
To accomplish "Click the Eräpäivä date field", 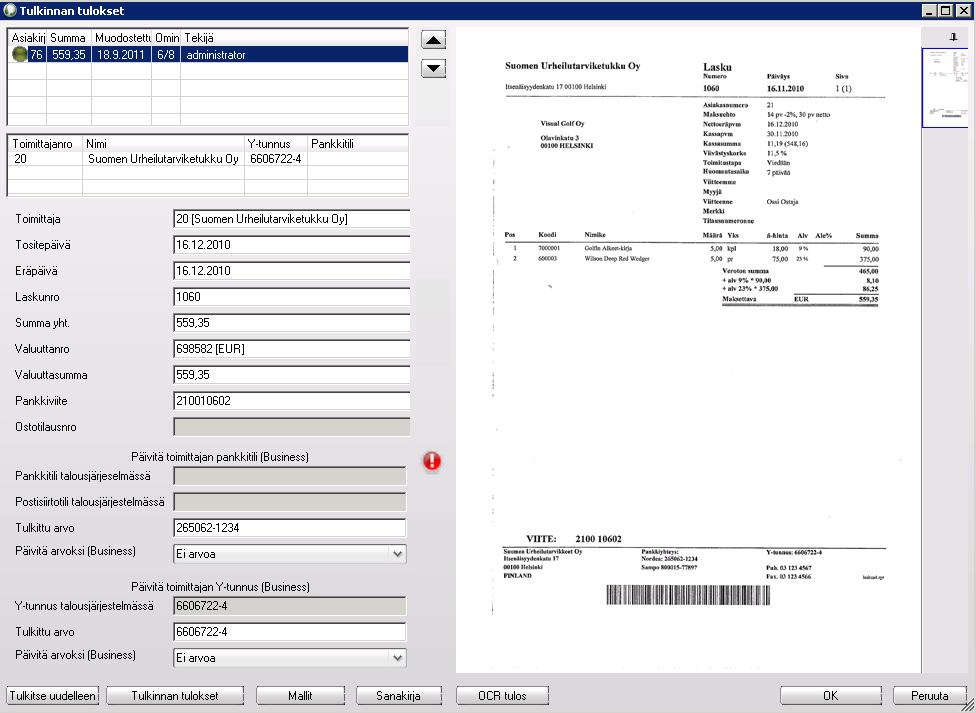I will 291,271.
